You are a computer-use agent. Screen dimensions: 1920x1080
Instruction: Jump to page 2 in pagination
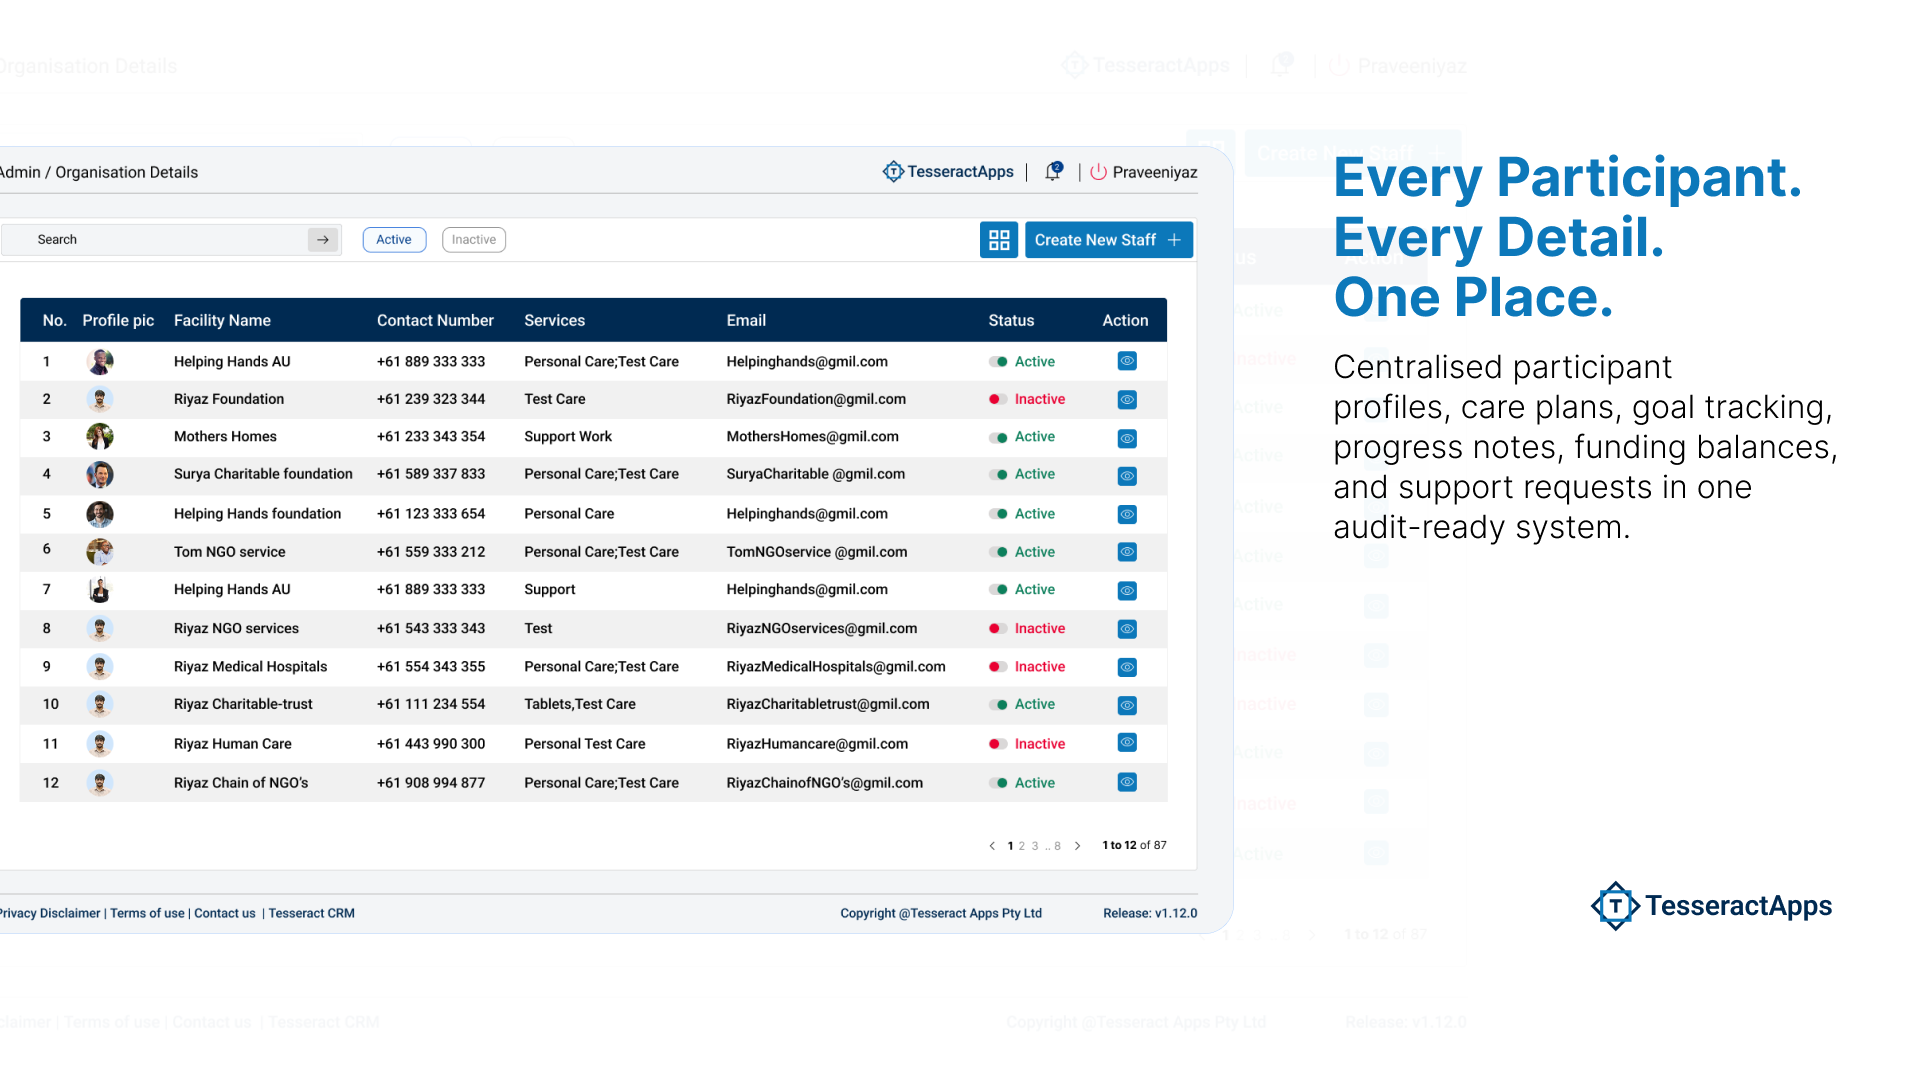[x=1022, y=846]
